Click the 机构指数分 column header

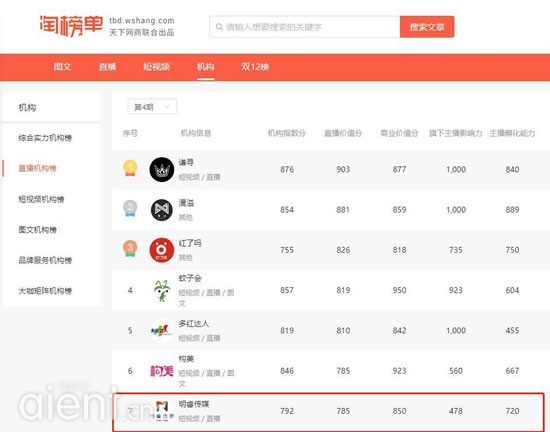(x=287, y=133)
